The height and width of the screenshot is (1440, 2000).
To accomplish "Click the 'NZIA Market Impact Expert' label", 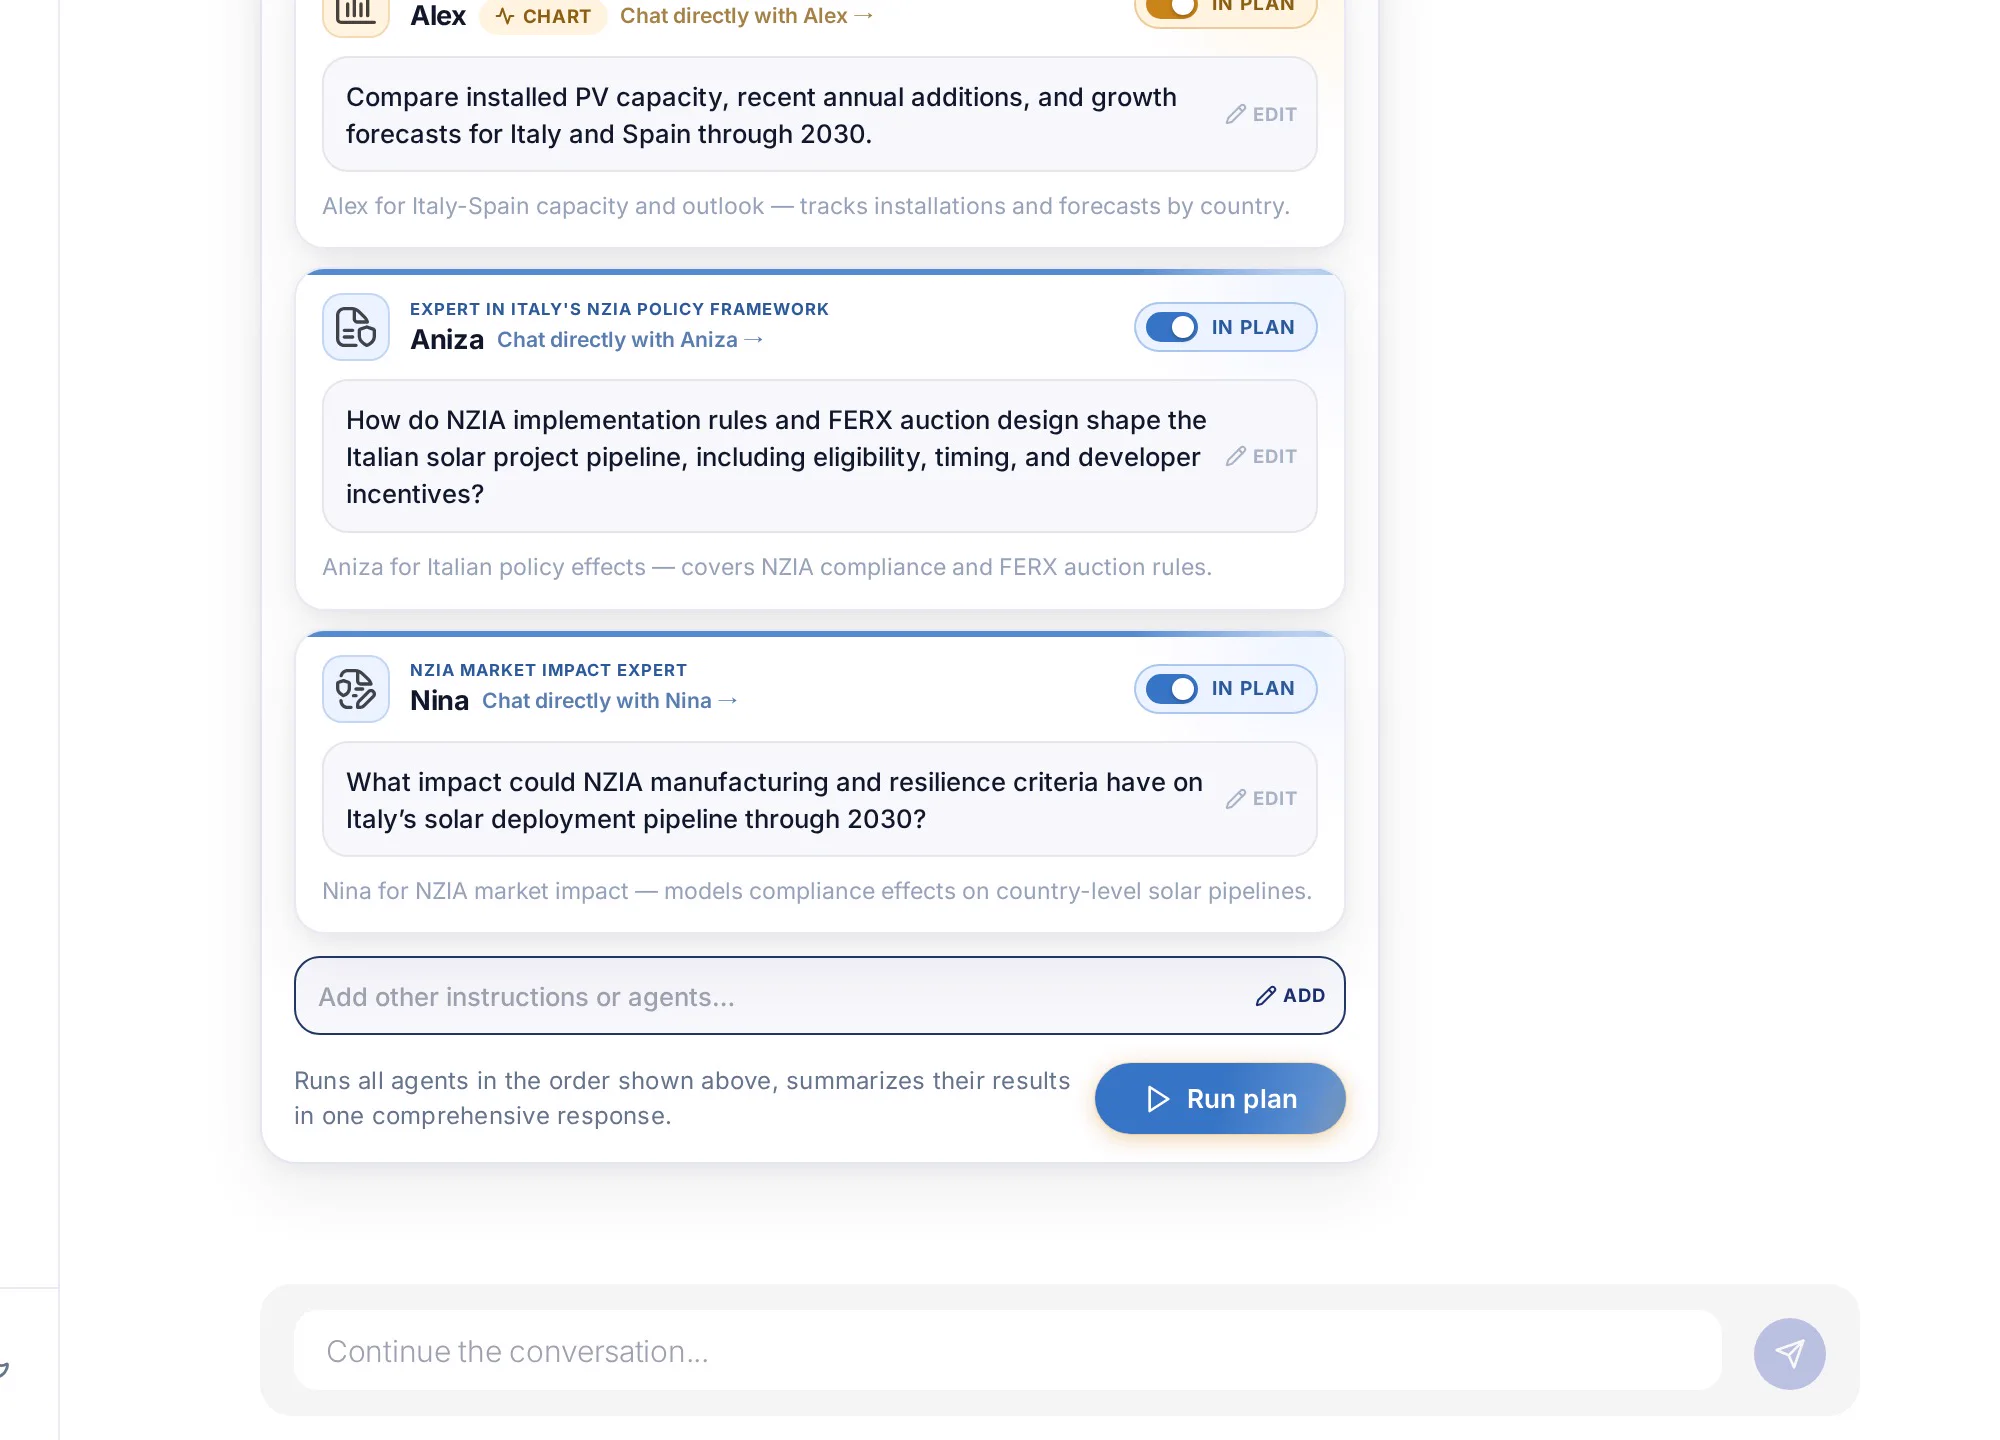I will pyautogui.click(x=548, y=670).
